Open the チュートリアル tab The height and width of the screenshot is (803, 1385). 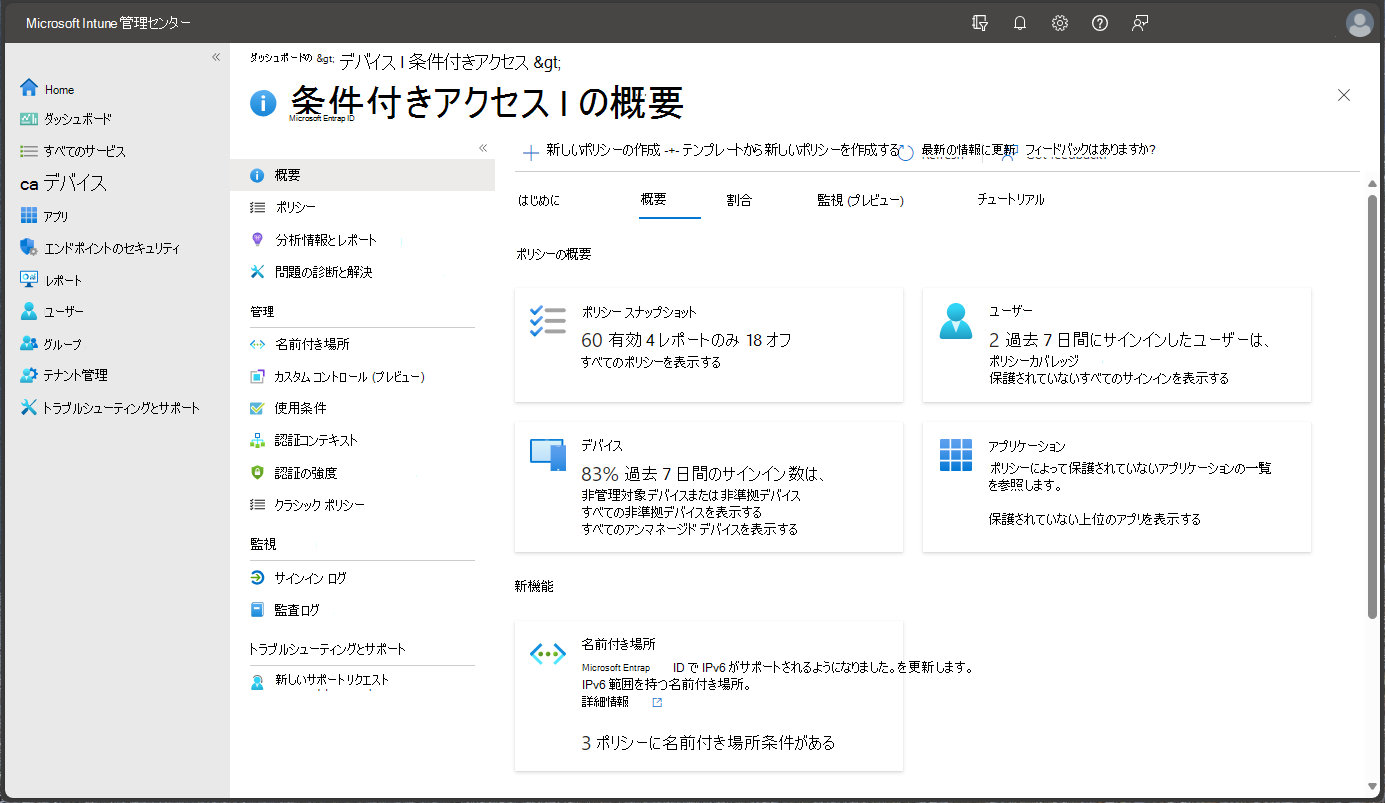[x=1011, y=200]
